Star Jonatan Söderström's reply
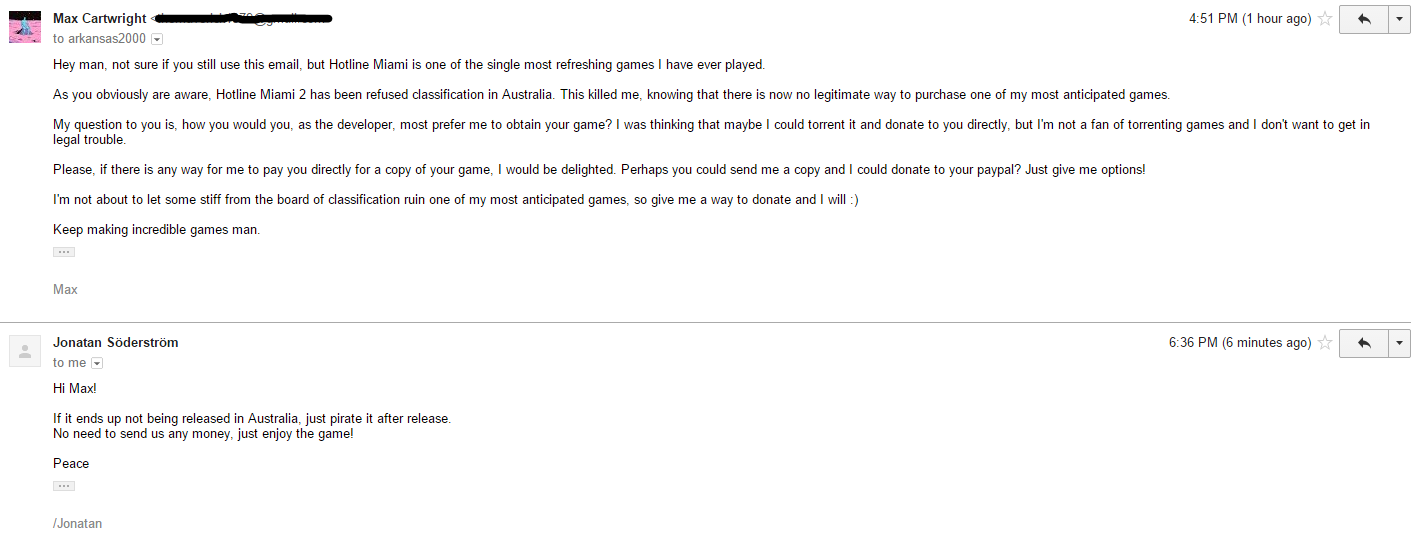Viewport: 1421px width, 548px height. pyautogui.click(x=1325, y=343)
